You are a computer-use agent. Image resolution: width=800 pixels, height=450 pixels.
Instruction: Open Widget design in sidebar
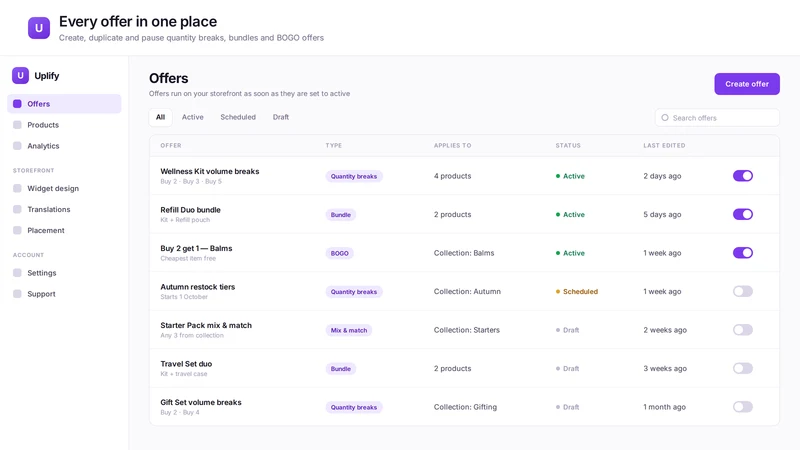[x=64, y=188]
